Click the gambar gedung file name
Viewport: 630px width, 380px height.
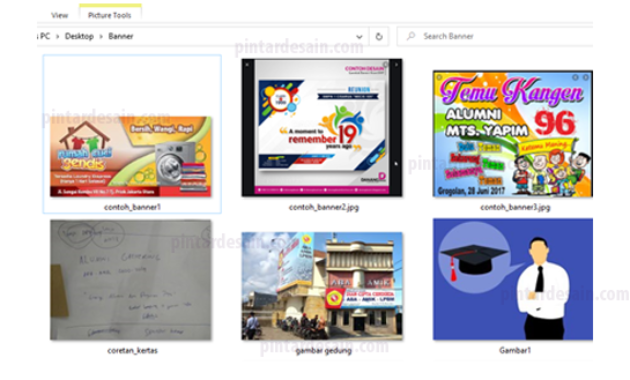pos(323,351)
